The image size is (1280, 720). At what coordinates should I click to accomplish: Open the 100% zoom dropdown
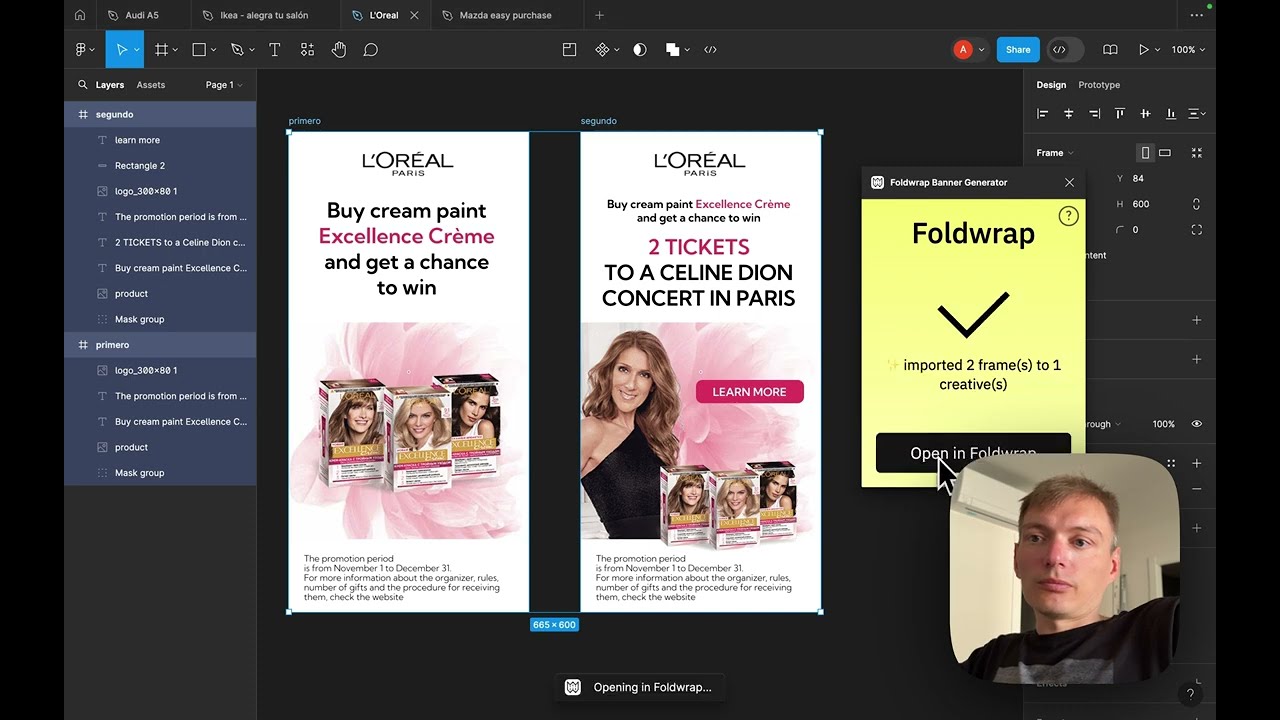pyautogui.click(x=1188, y=49)
